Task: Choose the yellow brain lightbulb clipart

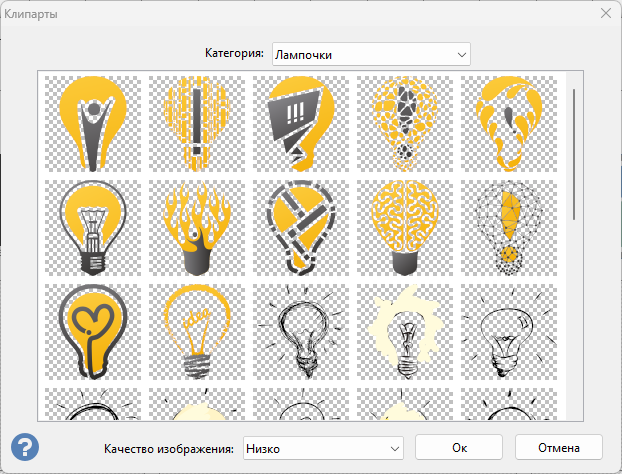Action: click(405, 228)
